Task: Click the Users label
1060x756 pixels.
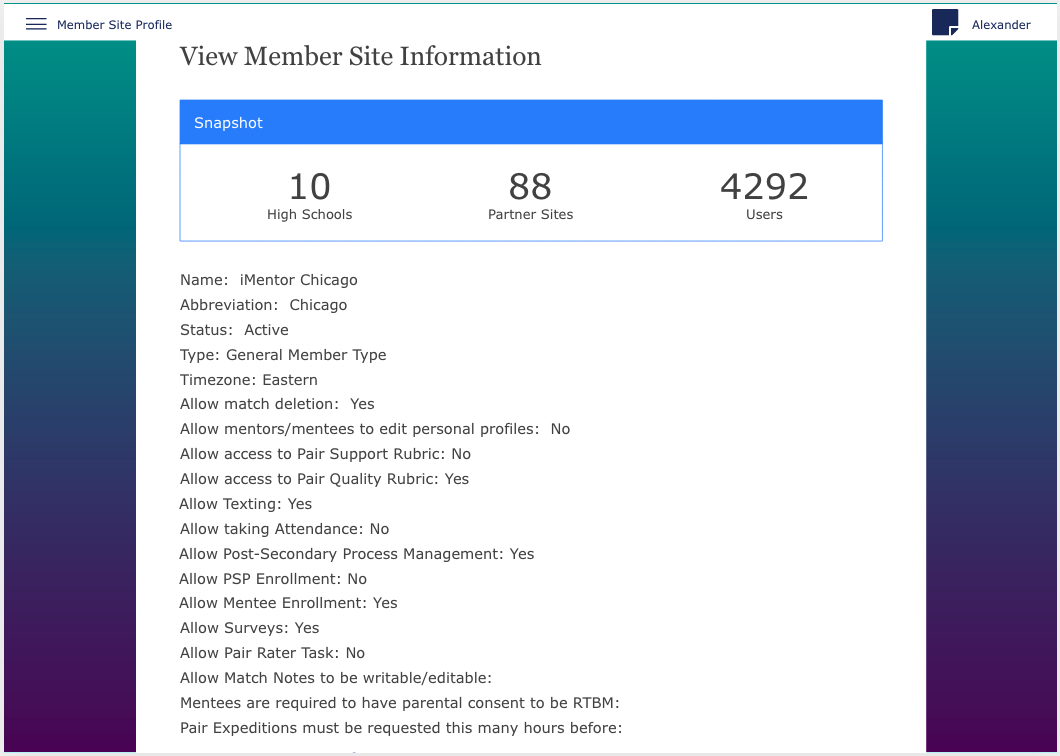Action: point(764,214)
